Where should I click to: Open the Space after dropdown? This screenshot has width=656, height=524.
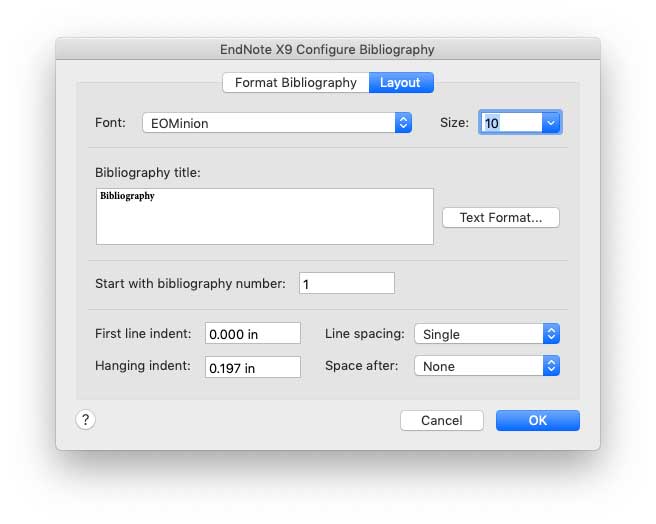(x=487, y=366)
